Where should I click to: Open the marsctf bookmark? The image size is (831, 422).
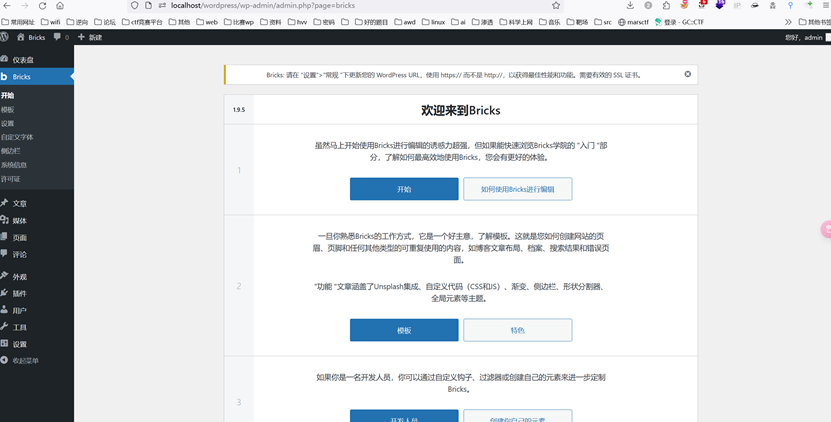[x=633, y=22]
